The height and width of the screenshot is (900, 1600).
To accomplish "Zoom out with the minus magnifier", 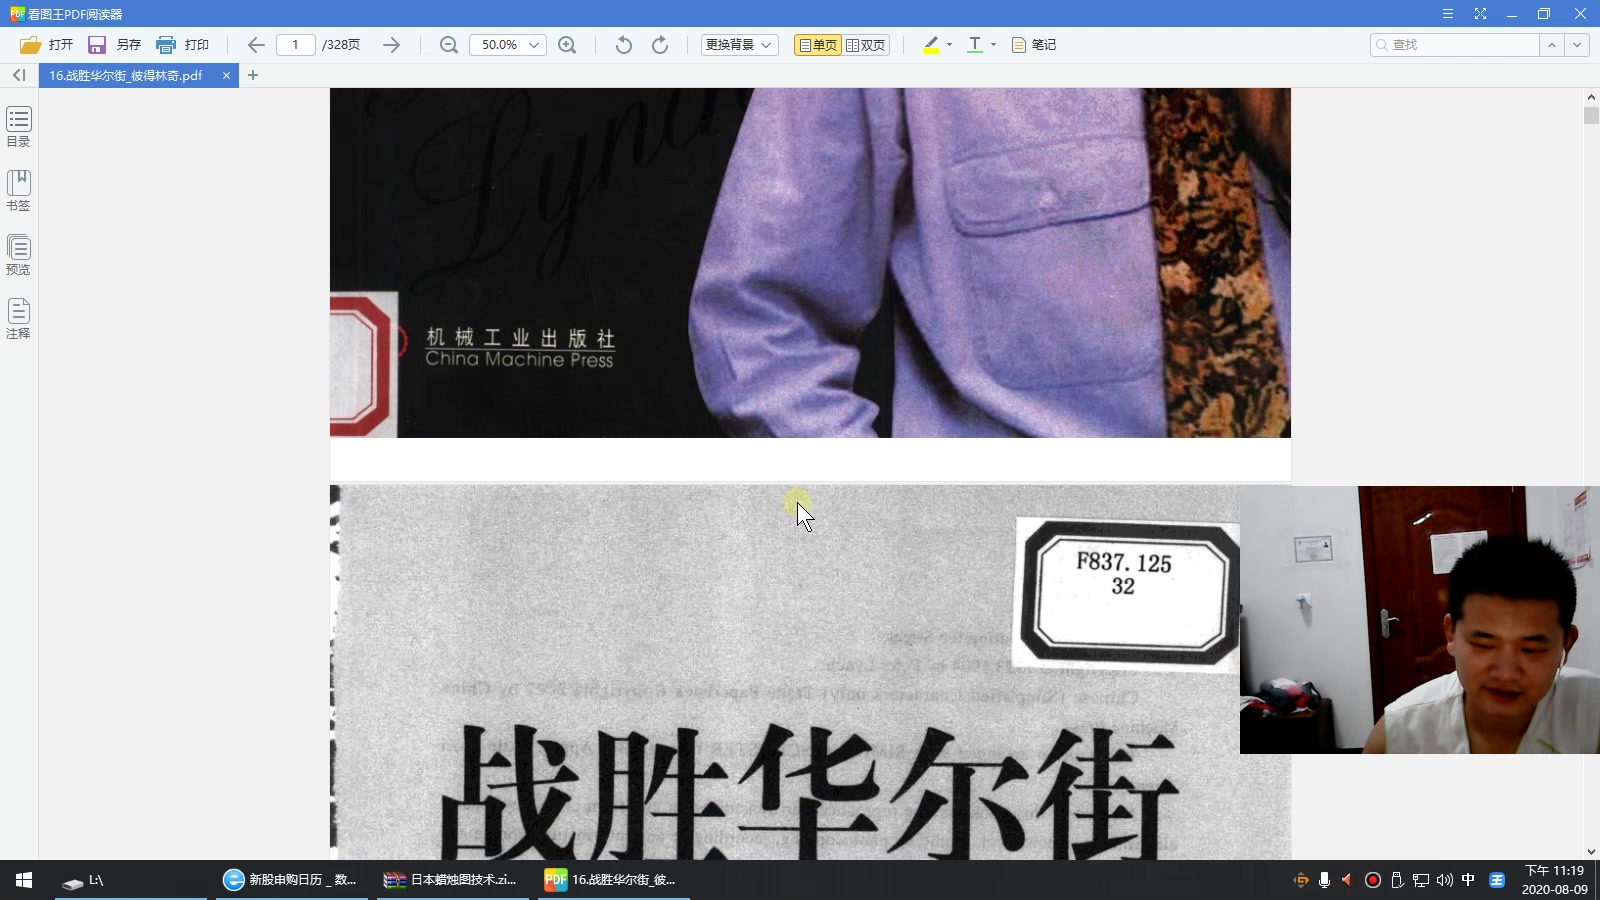I will click(449, 45).
